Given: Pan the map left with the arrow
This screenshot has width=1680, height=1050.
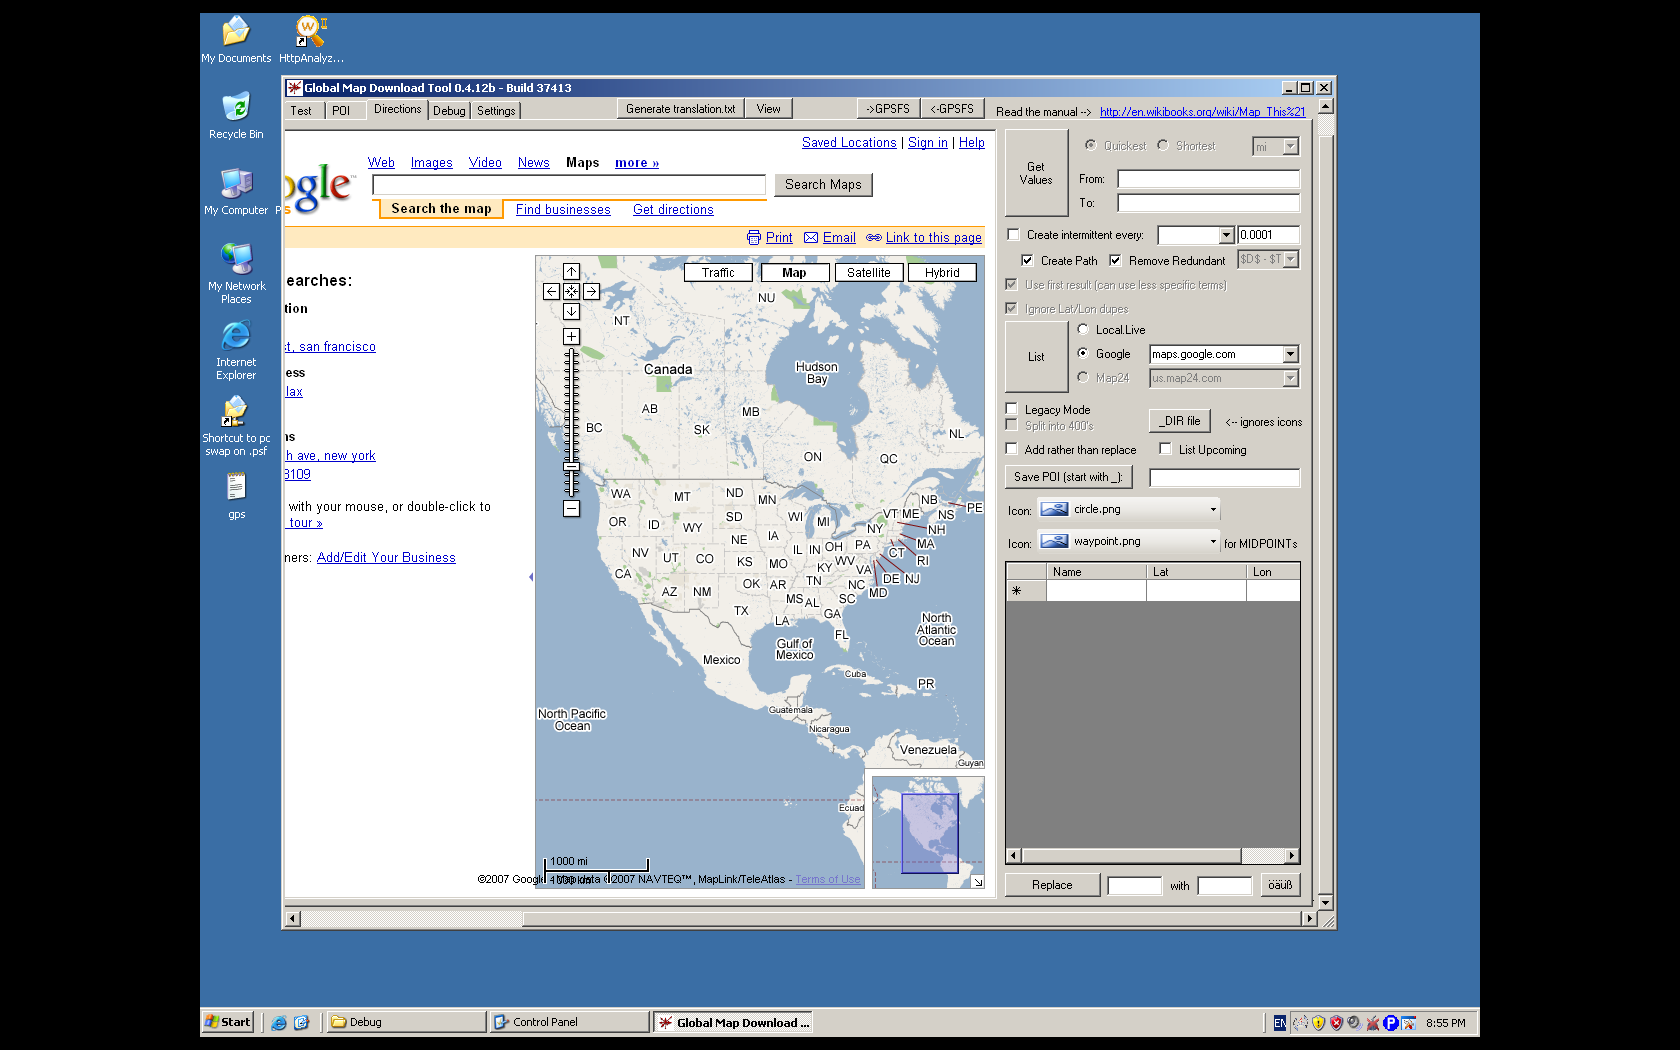Looking at the screenshot, I should click(x=551, y=292).
